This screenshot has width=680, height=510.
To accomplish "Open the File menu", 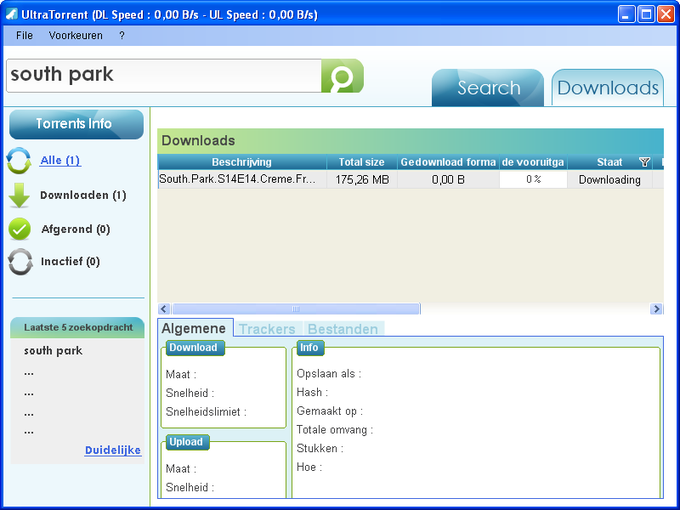I will pos(24,36).
